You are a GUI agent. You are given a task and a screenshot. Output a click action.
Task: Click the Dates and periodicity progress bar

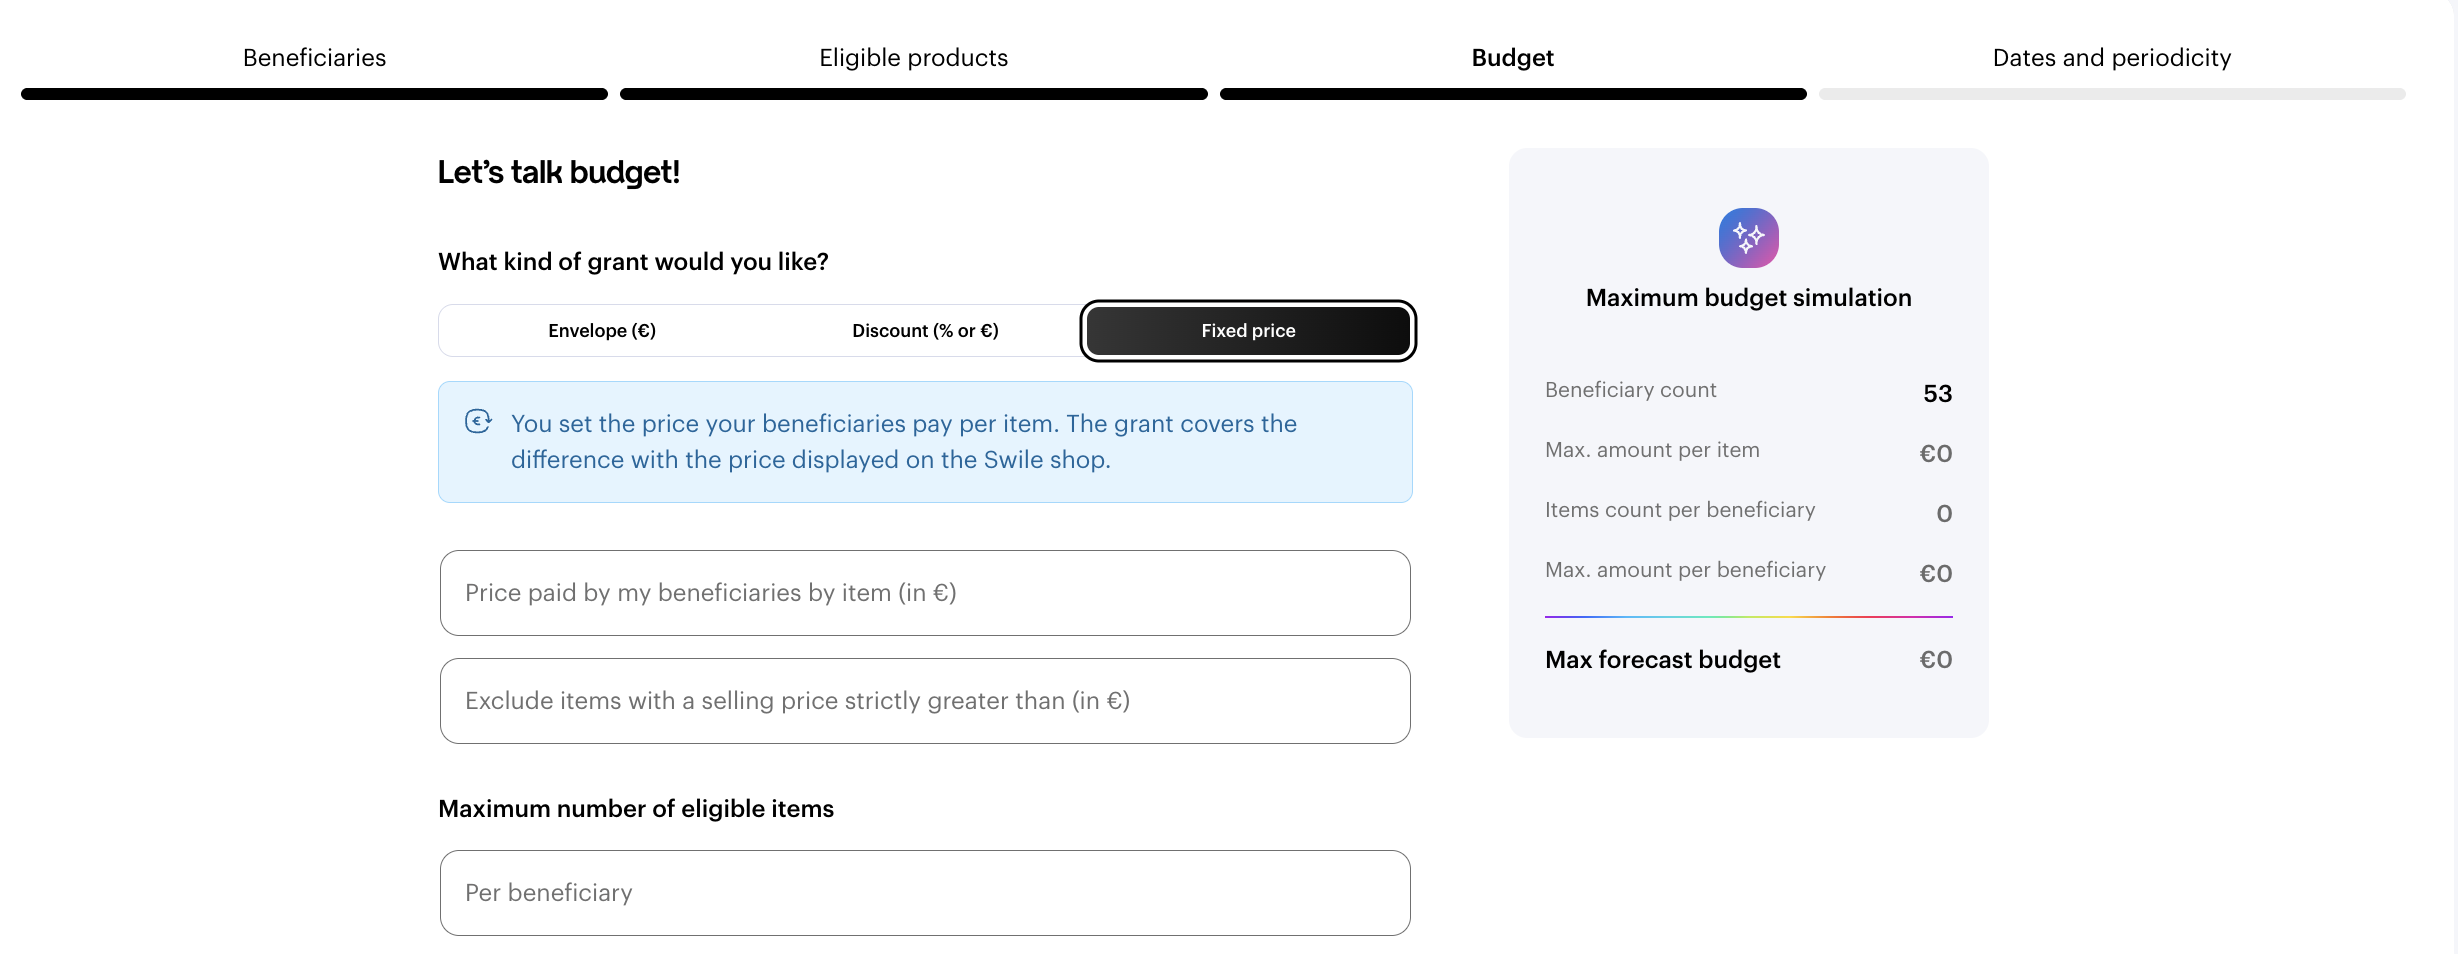pyautogui.click(x=2111, y=94)
